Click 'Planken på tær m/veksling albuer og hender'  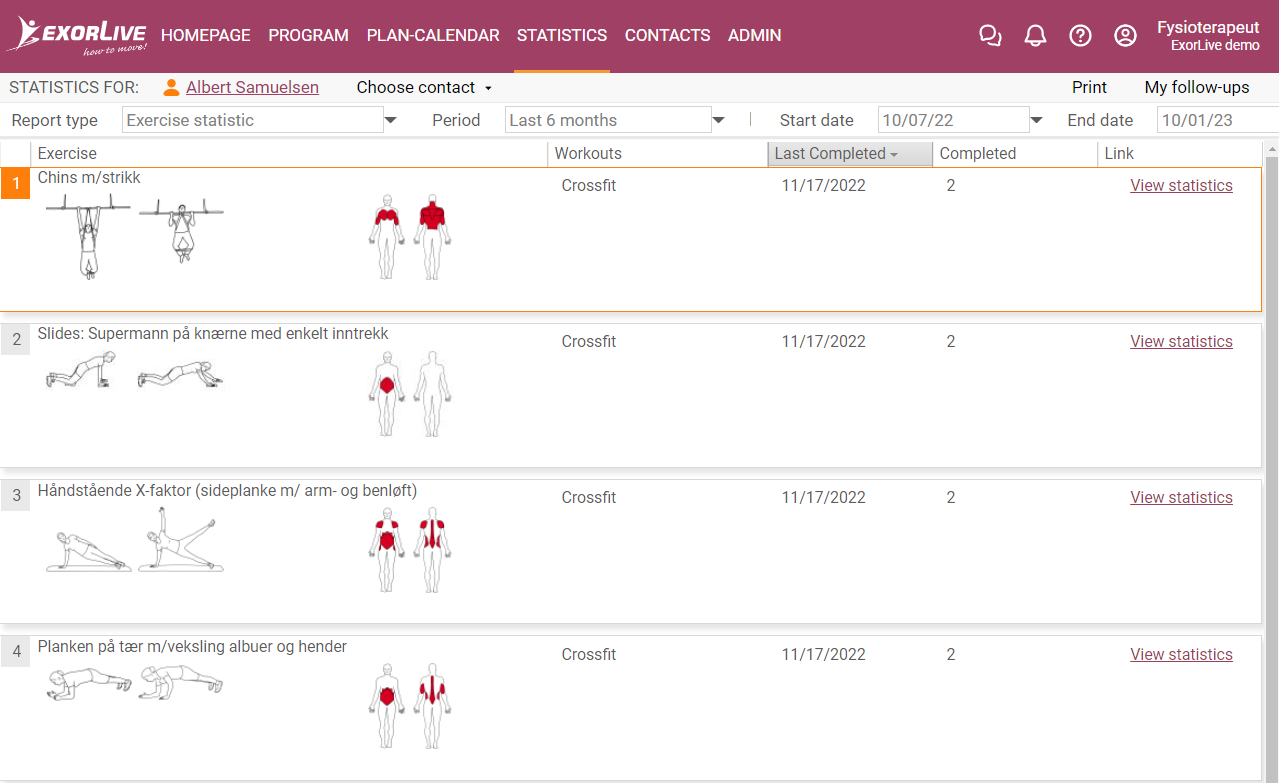192,647
